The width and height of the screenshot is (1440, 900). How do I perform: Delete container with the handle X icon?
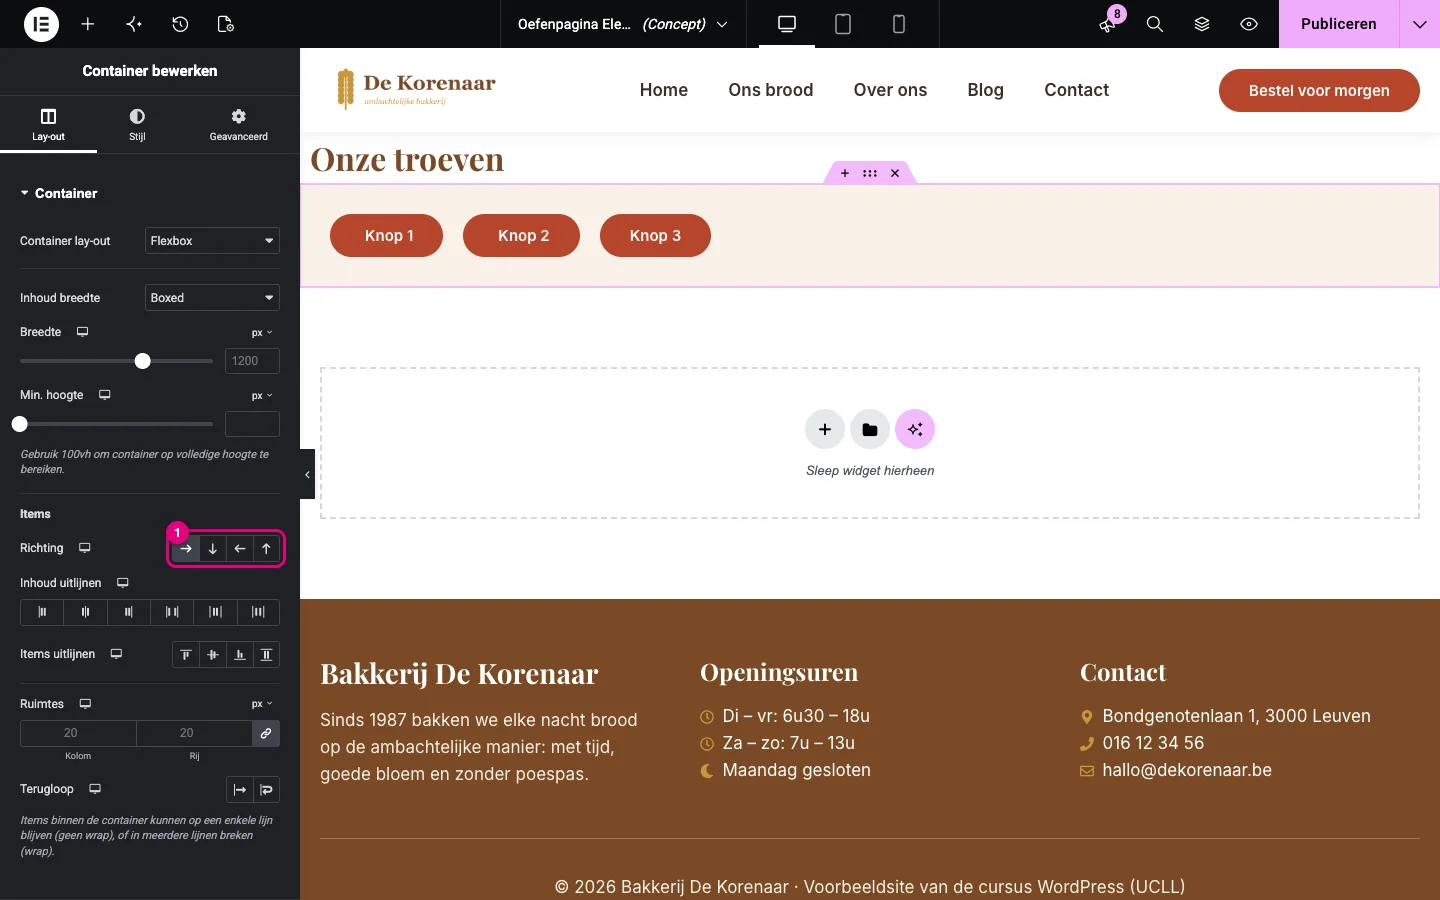pyautogui.click(x=895, y=173)
